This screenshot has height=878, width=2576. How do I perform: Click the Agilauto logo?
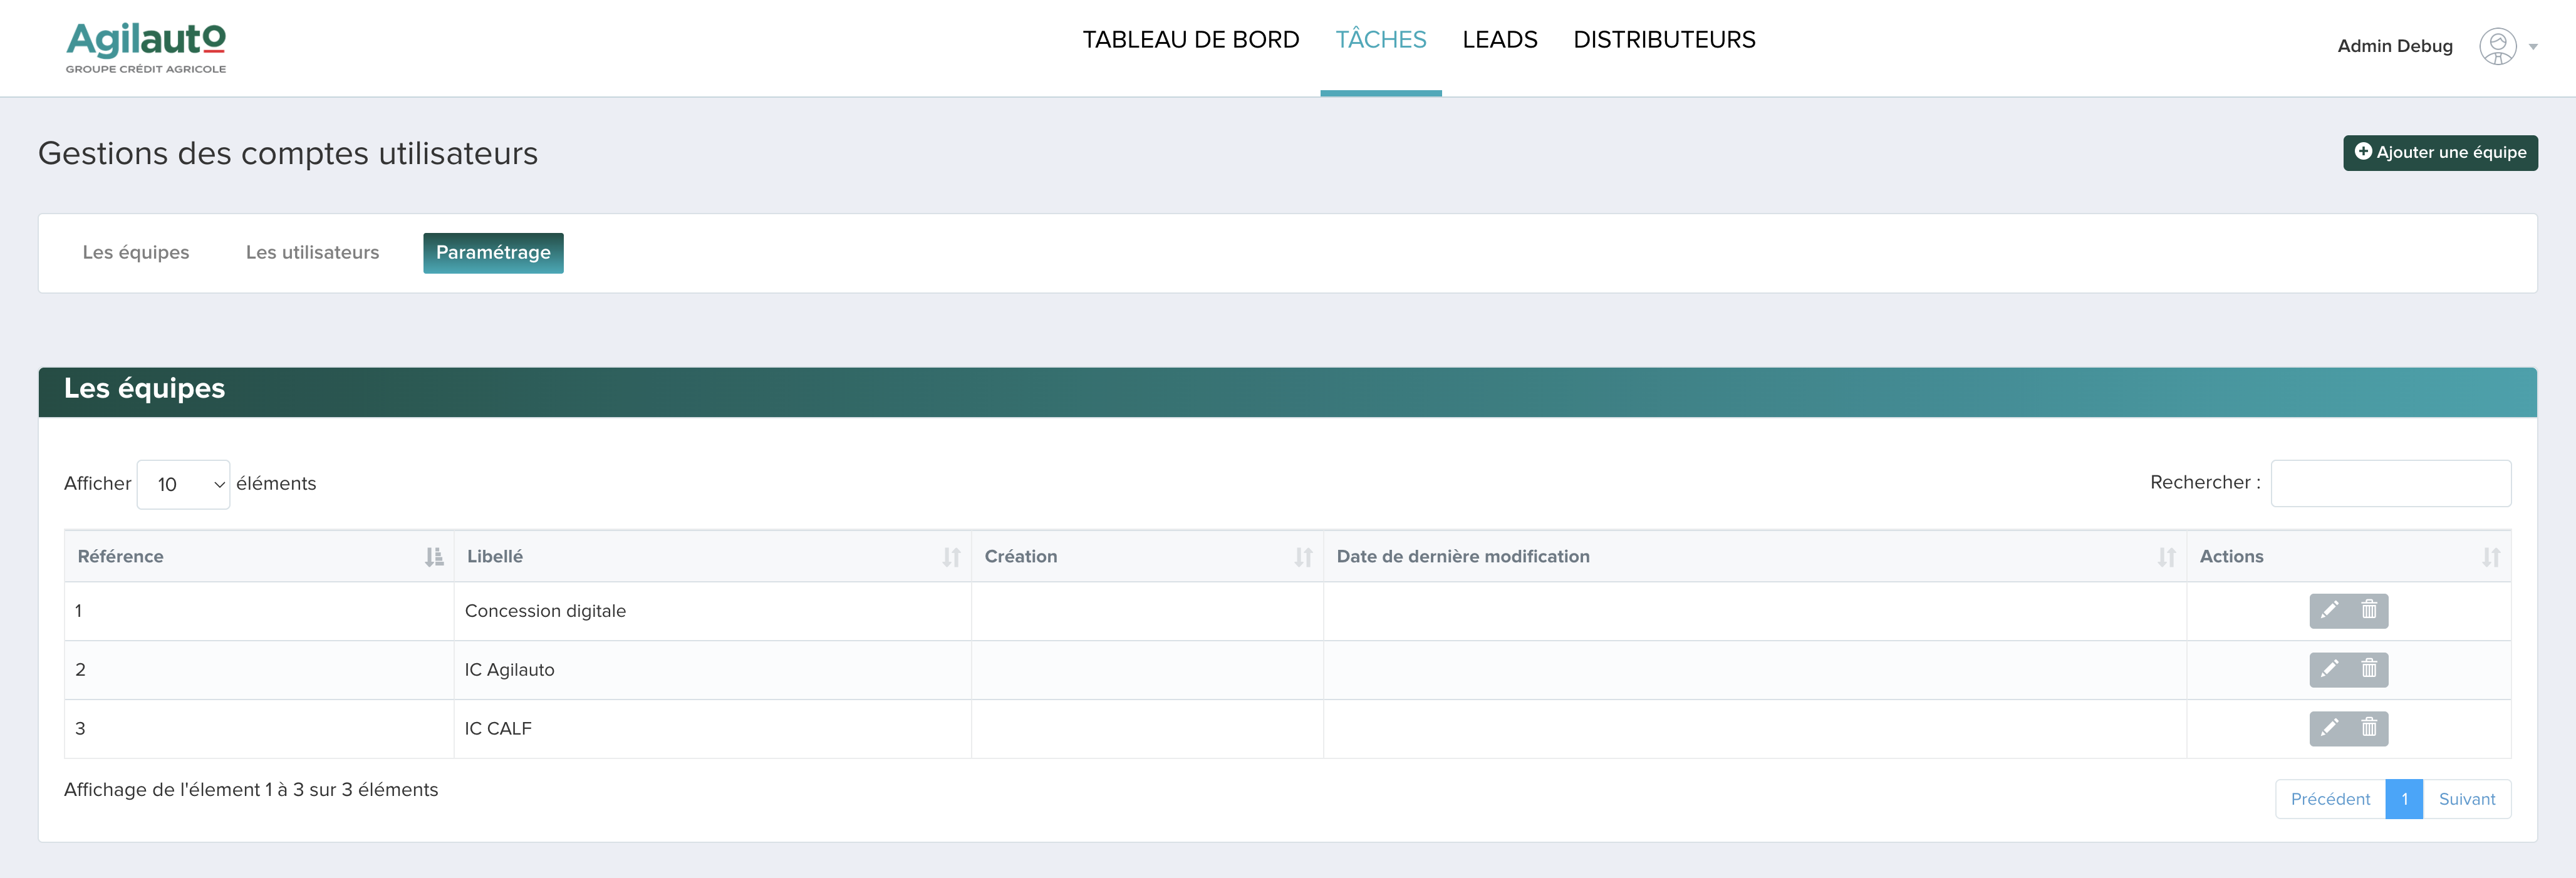[x=146, y=48]
